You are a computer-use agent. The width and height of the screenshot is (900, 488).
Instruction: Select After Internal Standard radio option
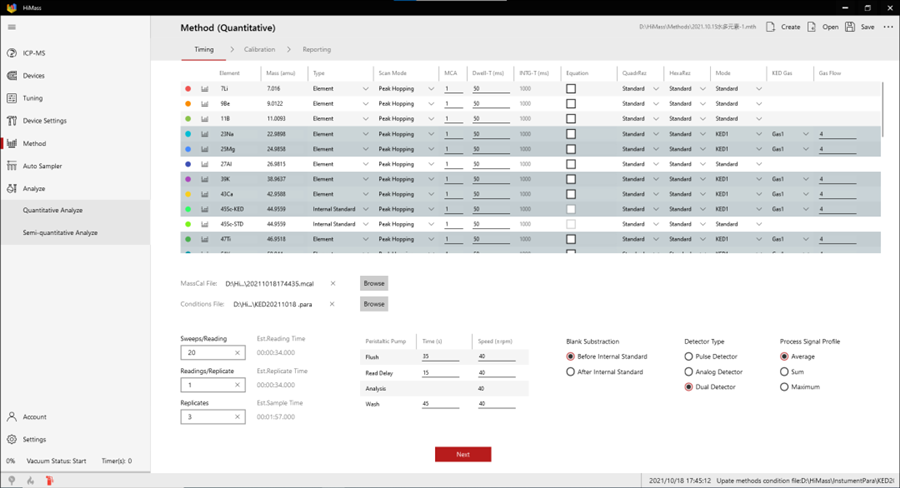(571, 372)
